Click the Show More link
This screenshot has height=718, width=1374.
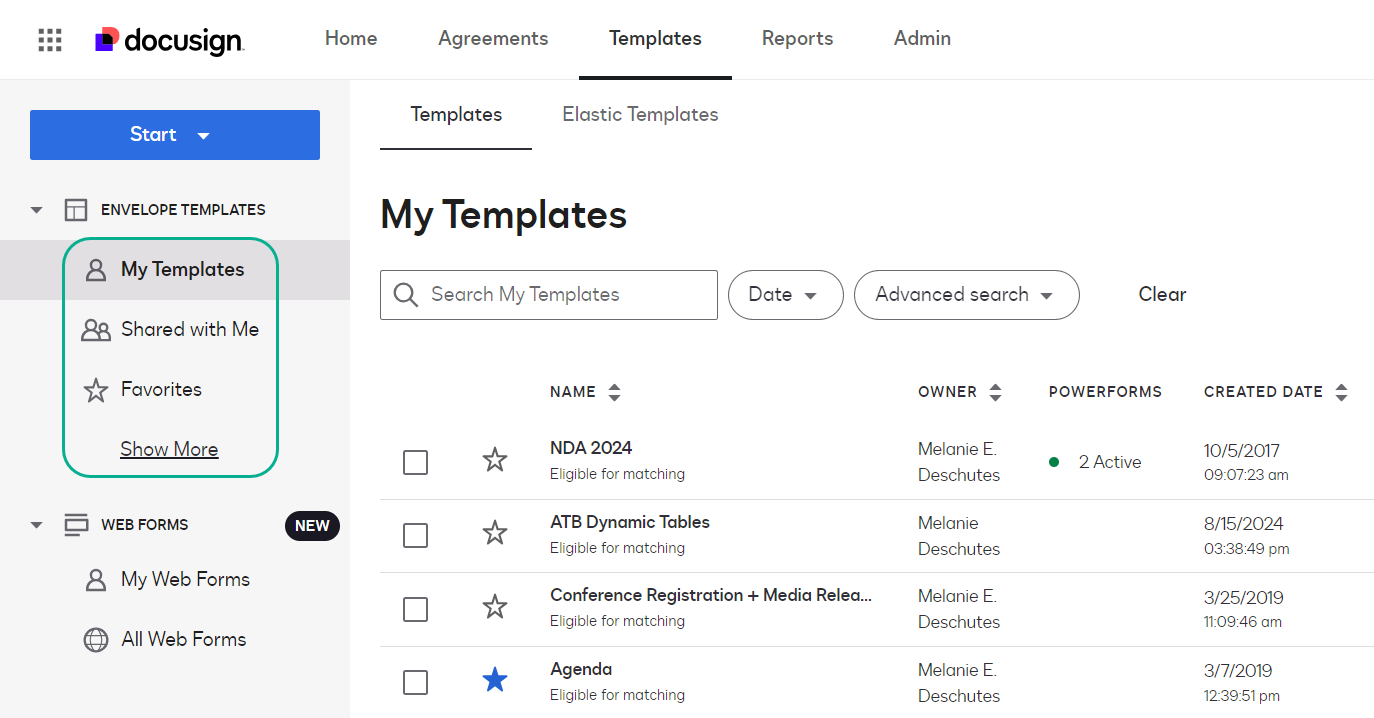point(169,450)
